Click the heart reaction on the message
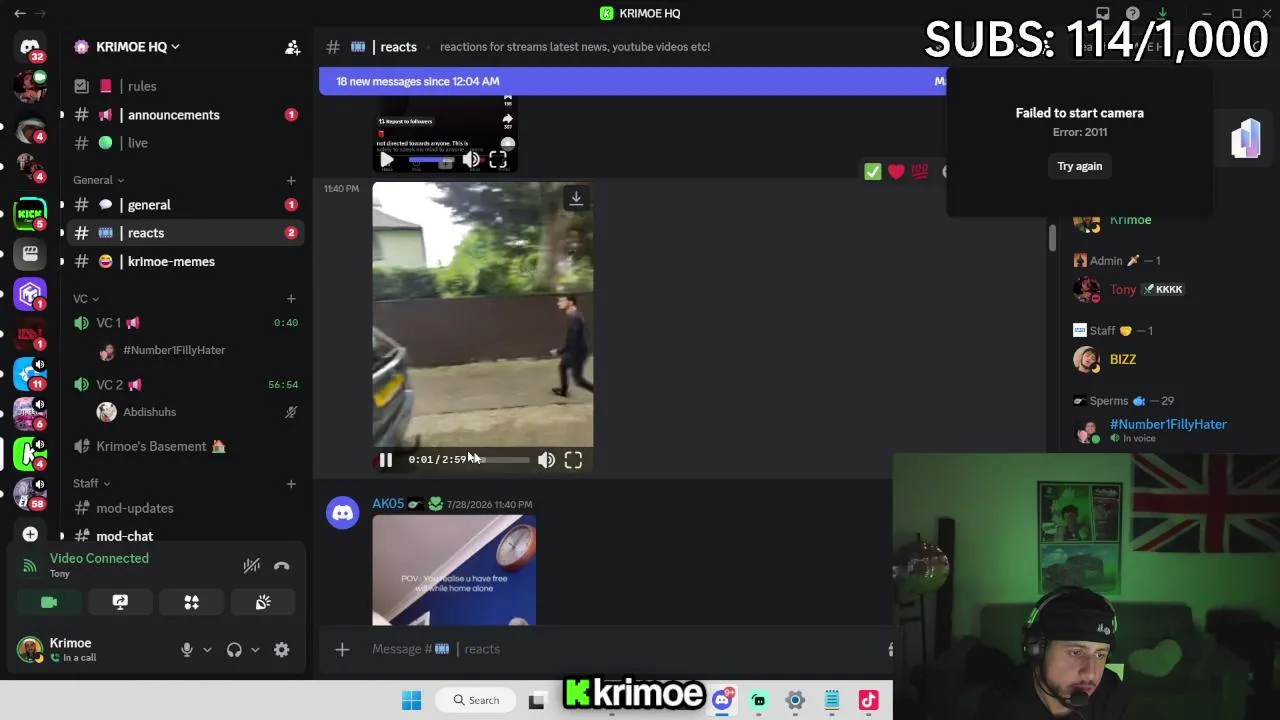The image size is (1280, 720). click(x=896, y=172)
